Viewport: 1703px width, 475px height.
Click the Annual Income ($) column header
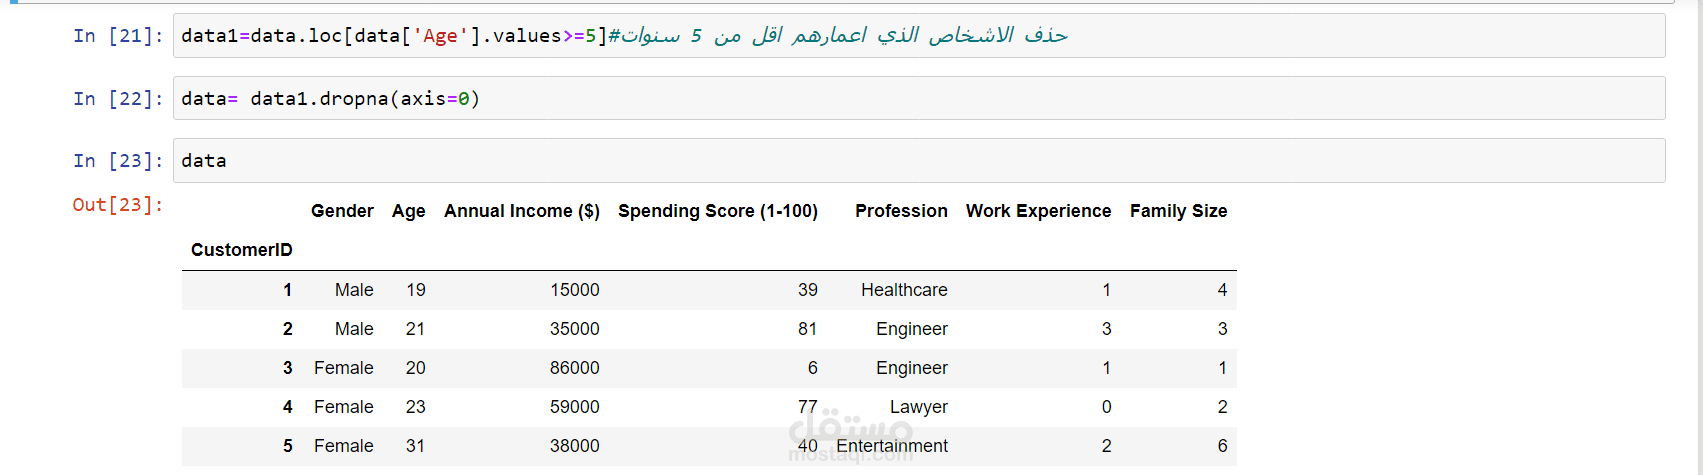tap(522, 211)
